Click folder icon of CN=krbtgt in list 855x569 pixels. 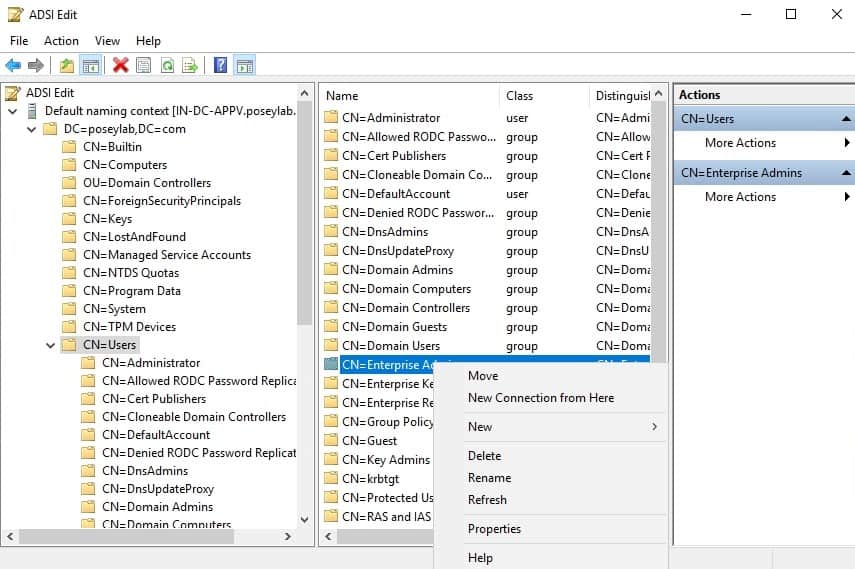[x=330, y=478]
